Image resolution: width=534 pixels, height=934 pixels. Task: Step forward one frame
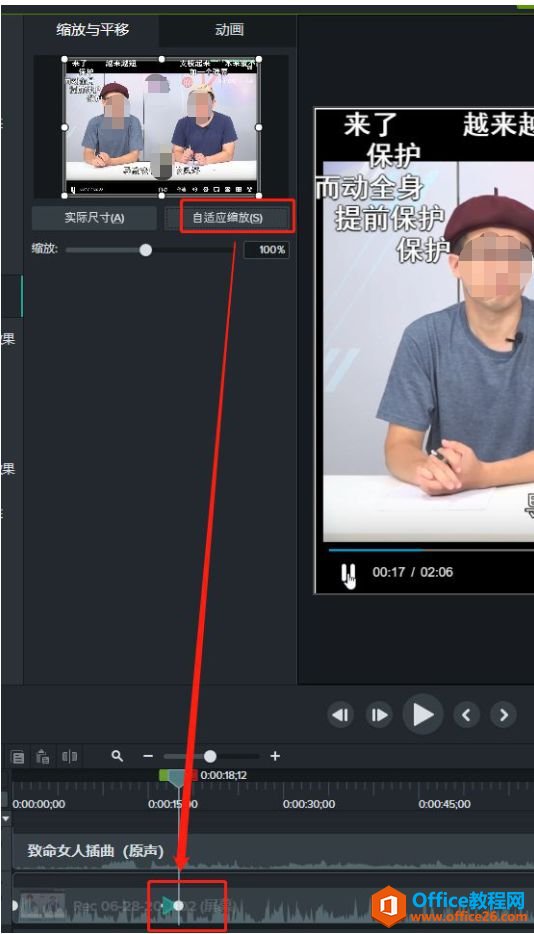[x=380, y=715]
